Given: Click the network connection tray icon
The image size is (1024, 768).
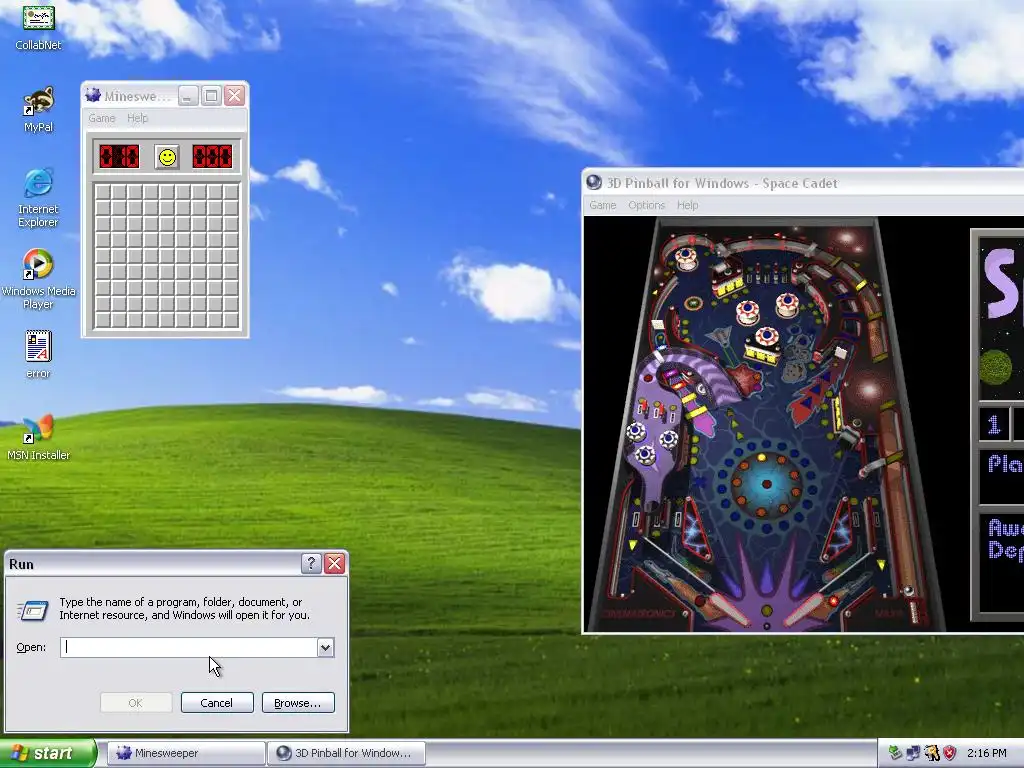Looking at the screenshot, I should 913,753.
